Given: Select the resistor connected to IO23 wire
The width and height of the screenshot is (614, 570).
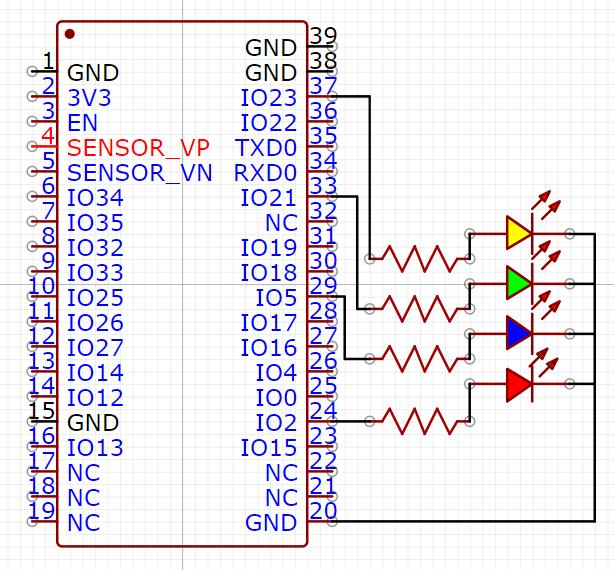Looking at the screenshot, I should point(419,259).
